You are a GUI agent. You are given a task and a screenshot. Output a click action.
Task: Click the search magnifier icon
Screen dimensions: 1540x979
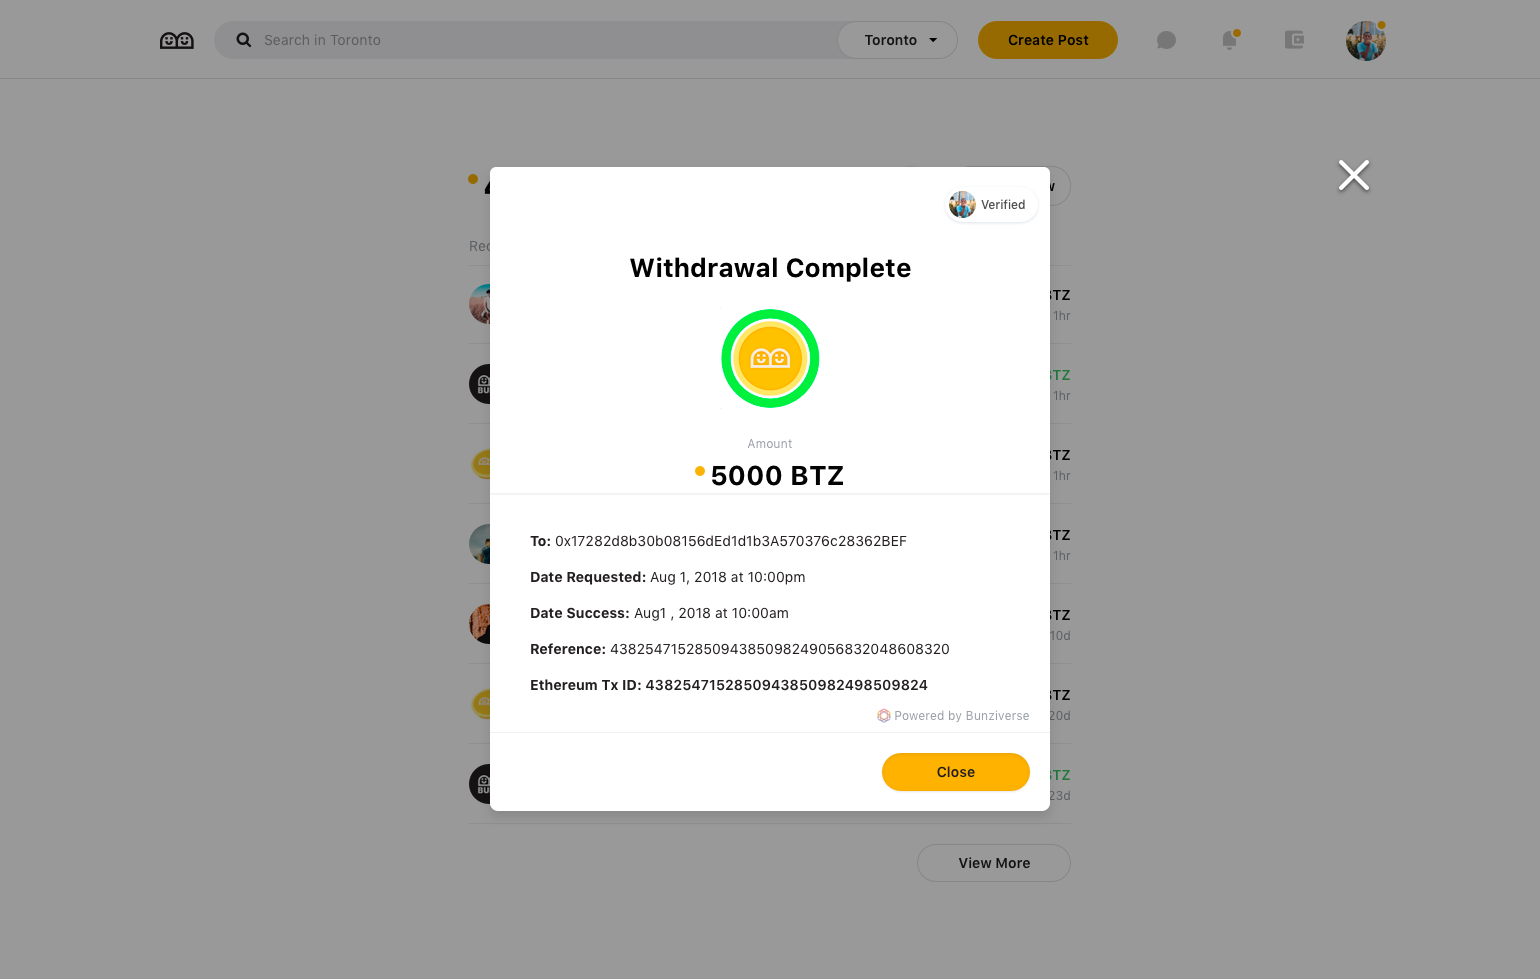tap(244, 40)
